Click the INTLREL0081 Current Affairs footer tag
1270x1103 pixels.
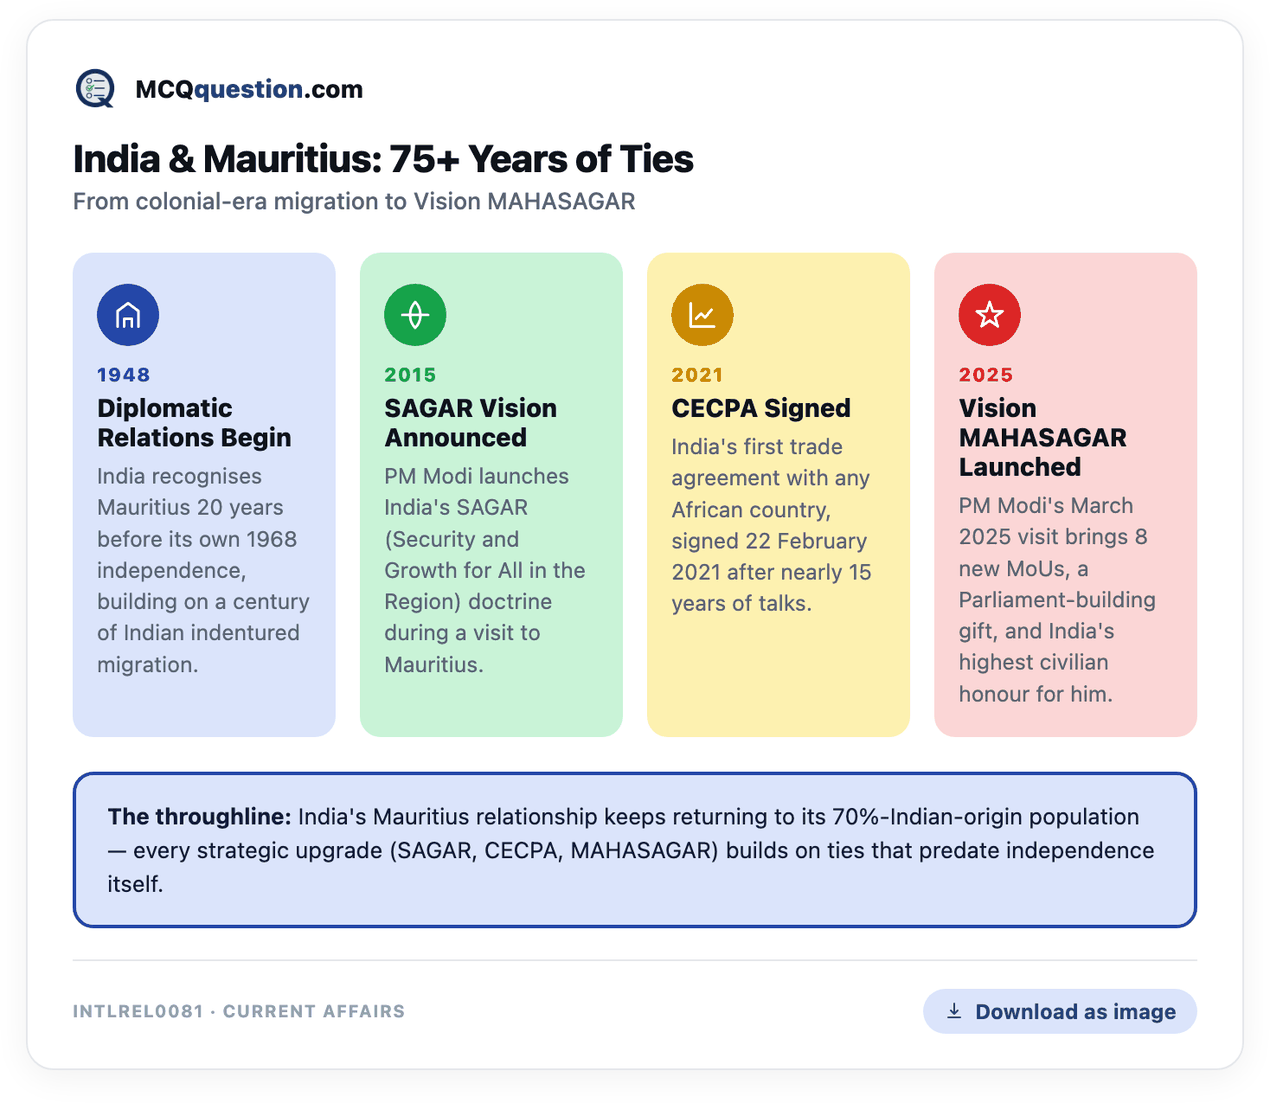coord(239,1011)
